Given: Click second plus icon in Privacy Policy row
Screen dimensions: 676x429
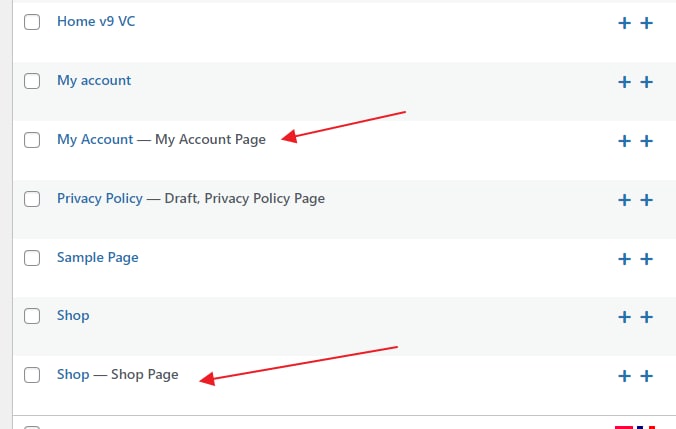Looking at the screenshot, I should coord(646,200).
